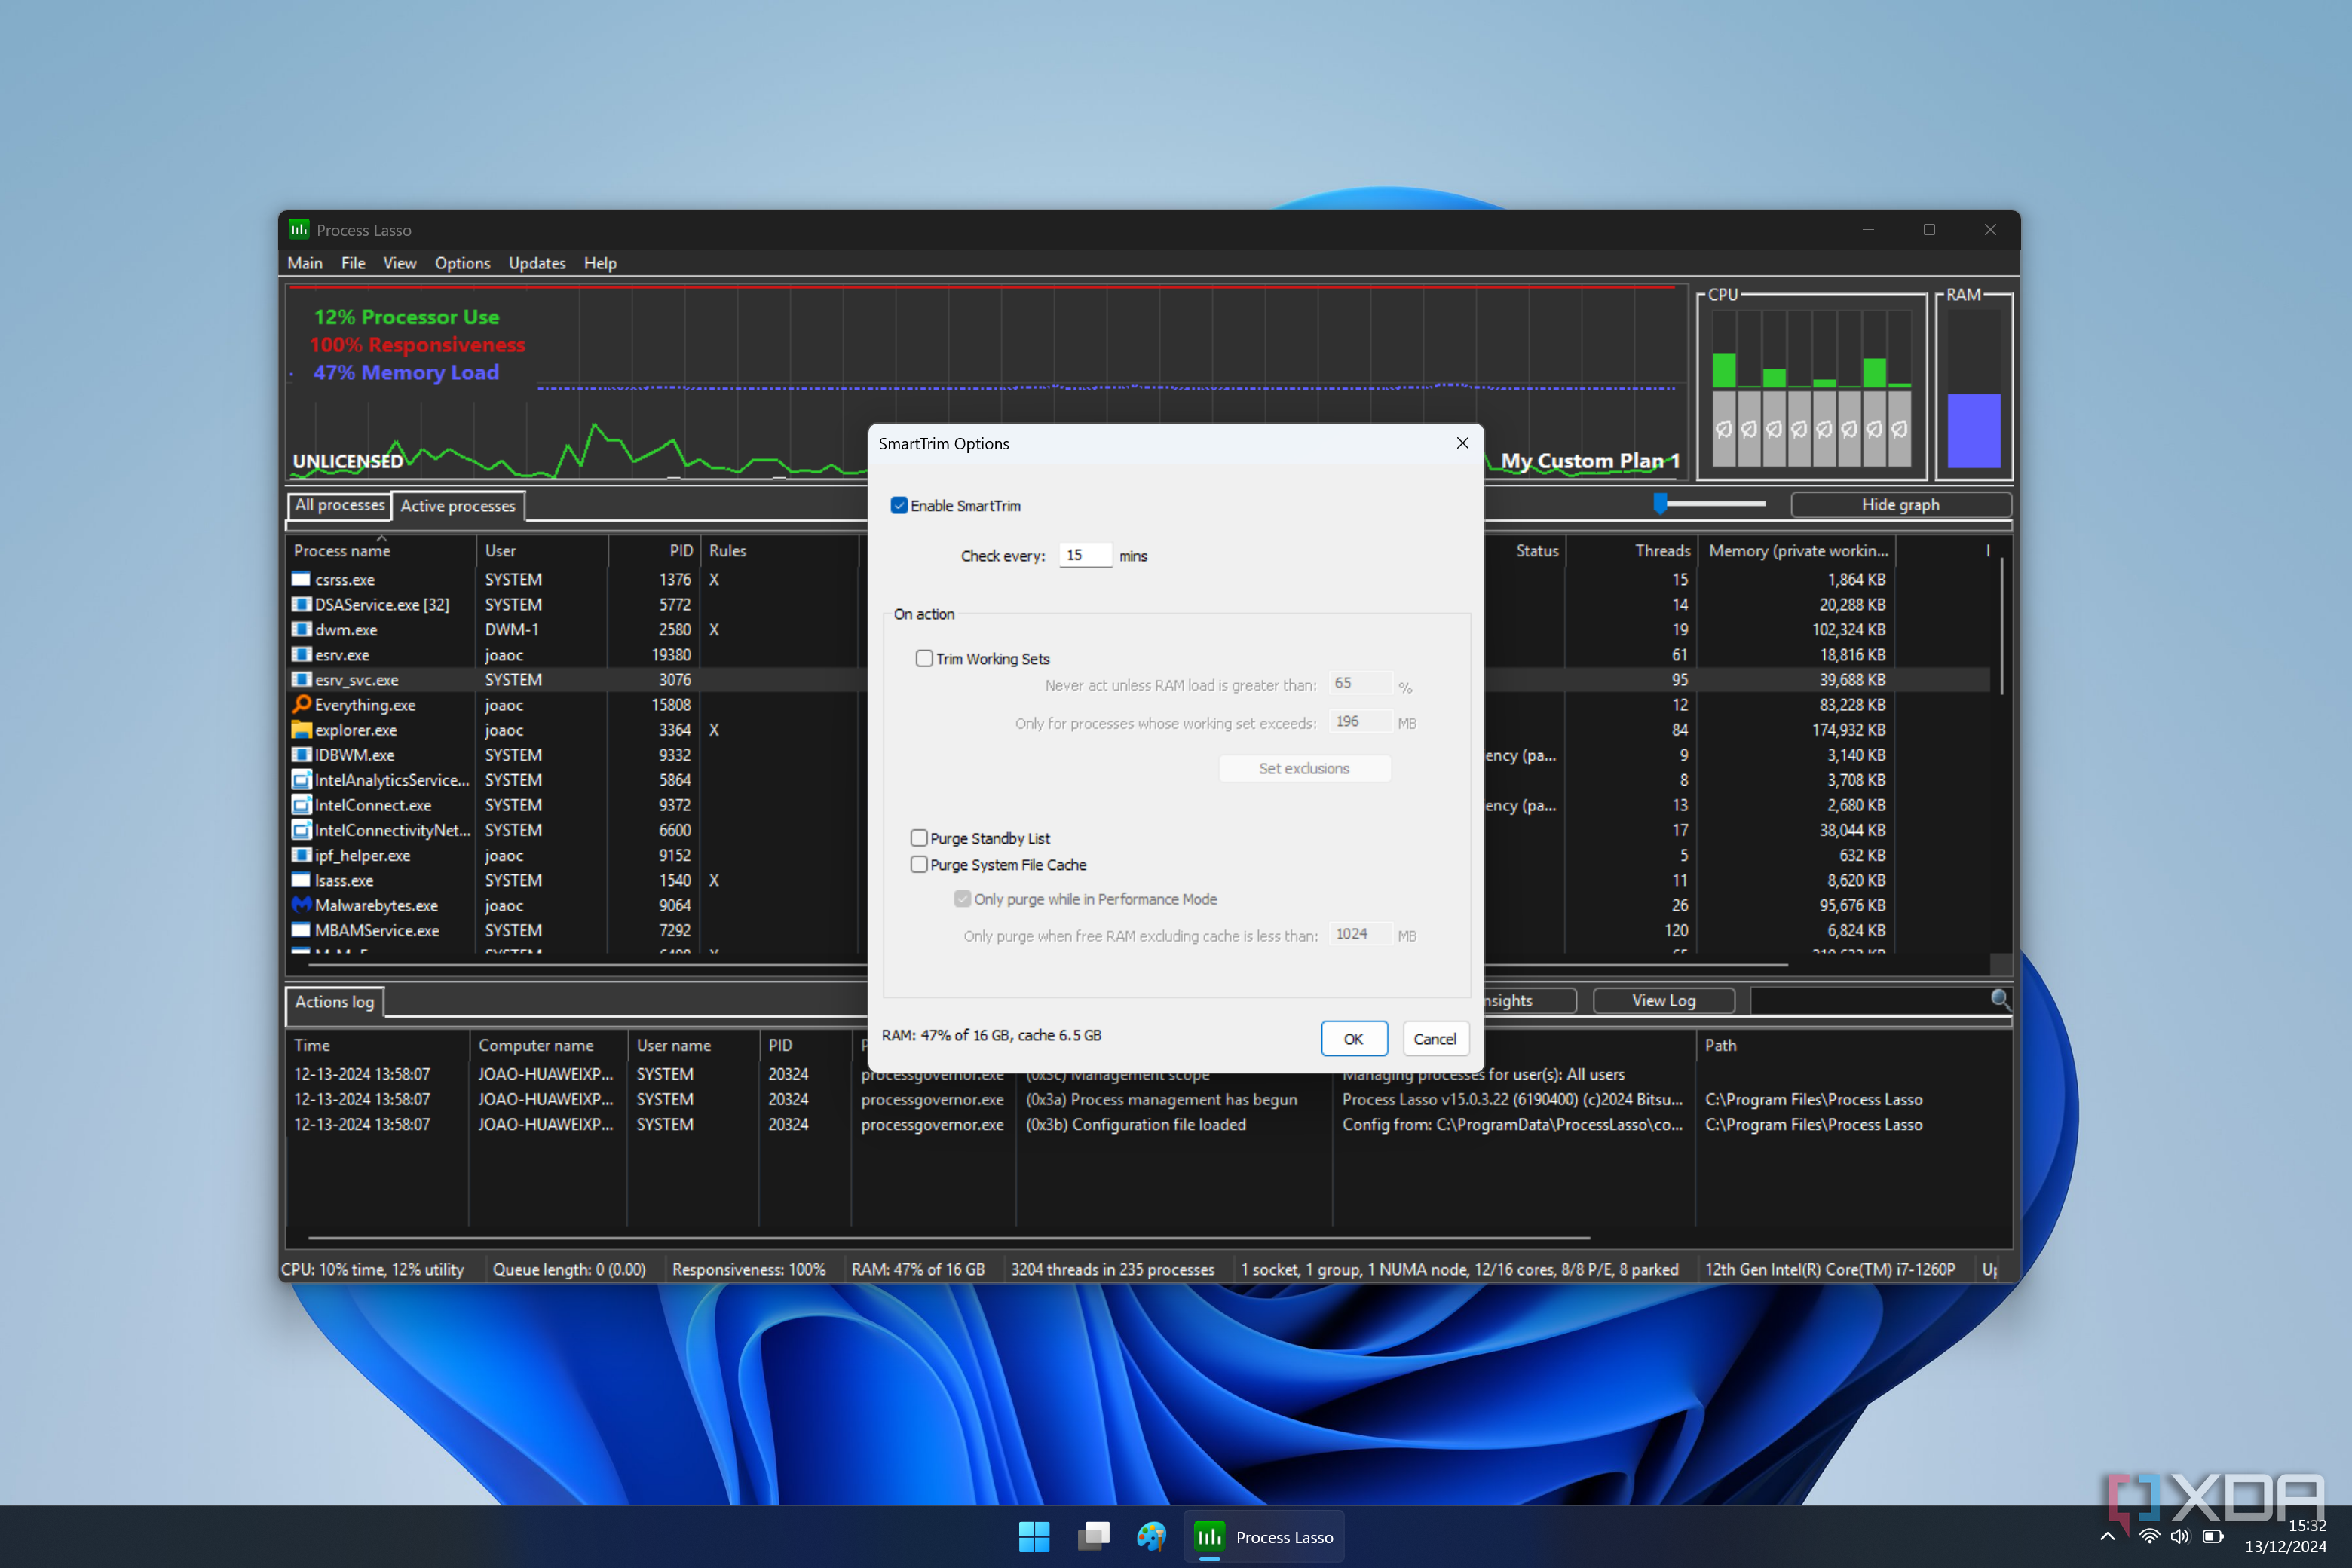Viewport: 2352px width, 1568px height.
Task: Open Wi-Fi network tray icon
Action: (2149, 1536)
